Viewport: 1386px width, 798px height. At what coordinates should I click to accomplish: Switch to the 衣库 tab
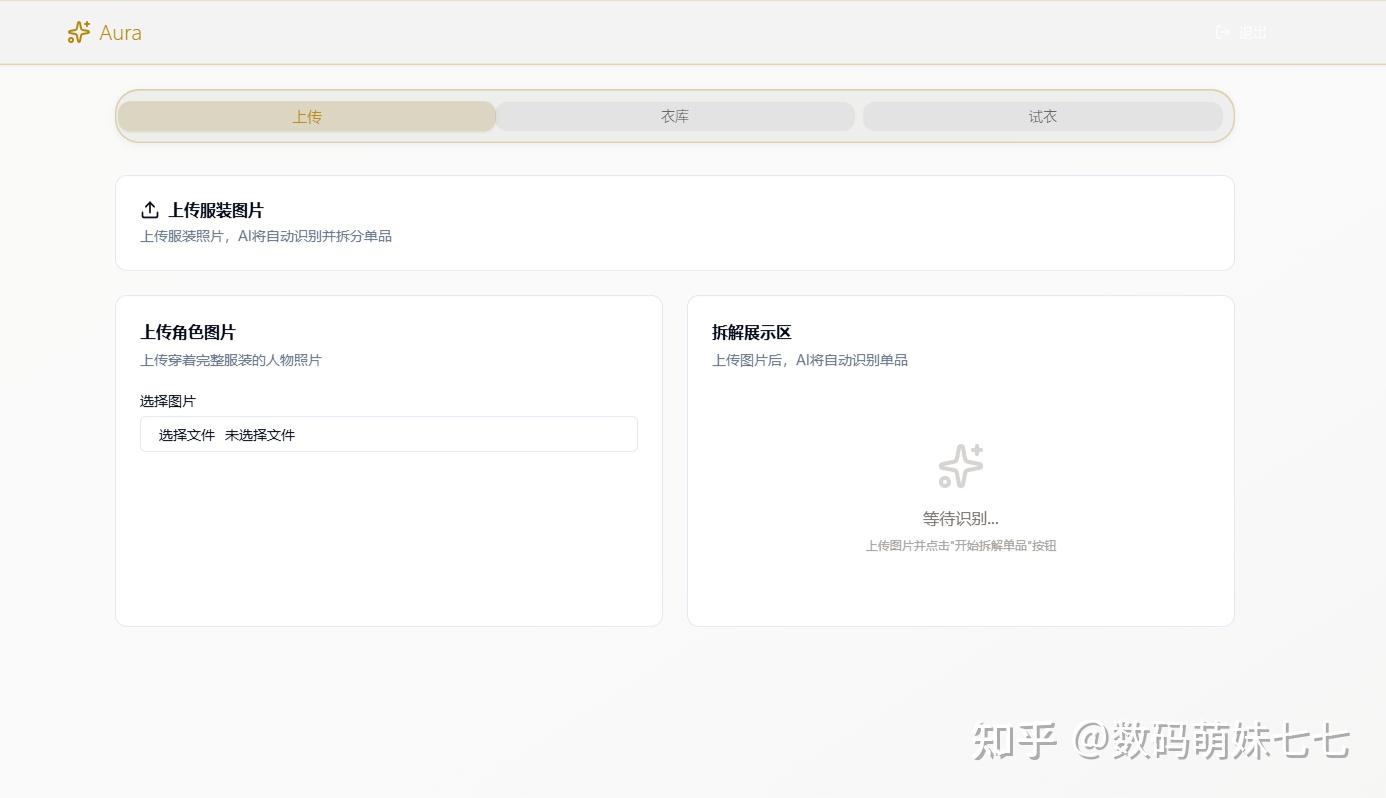coord(674,116)
